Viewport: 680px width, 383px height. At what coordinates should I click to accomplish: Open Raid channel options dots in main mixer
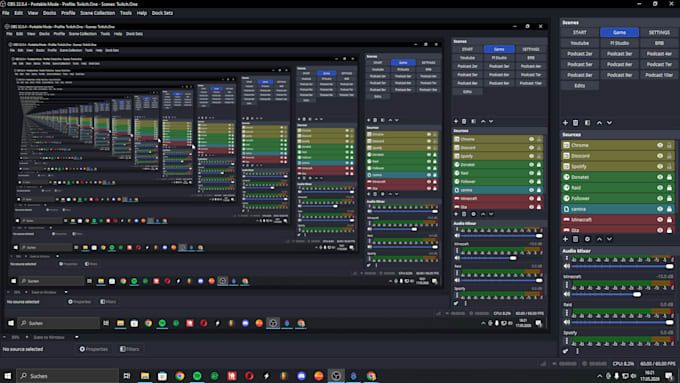pos(566,313)
